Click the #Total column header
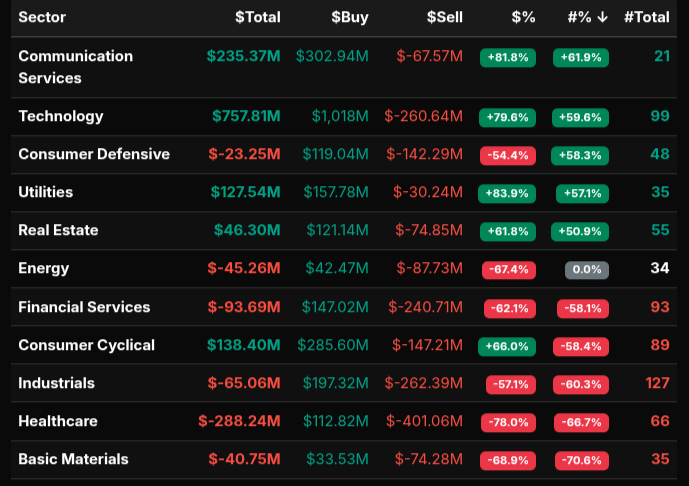 coord(646,17)
